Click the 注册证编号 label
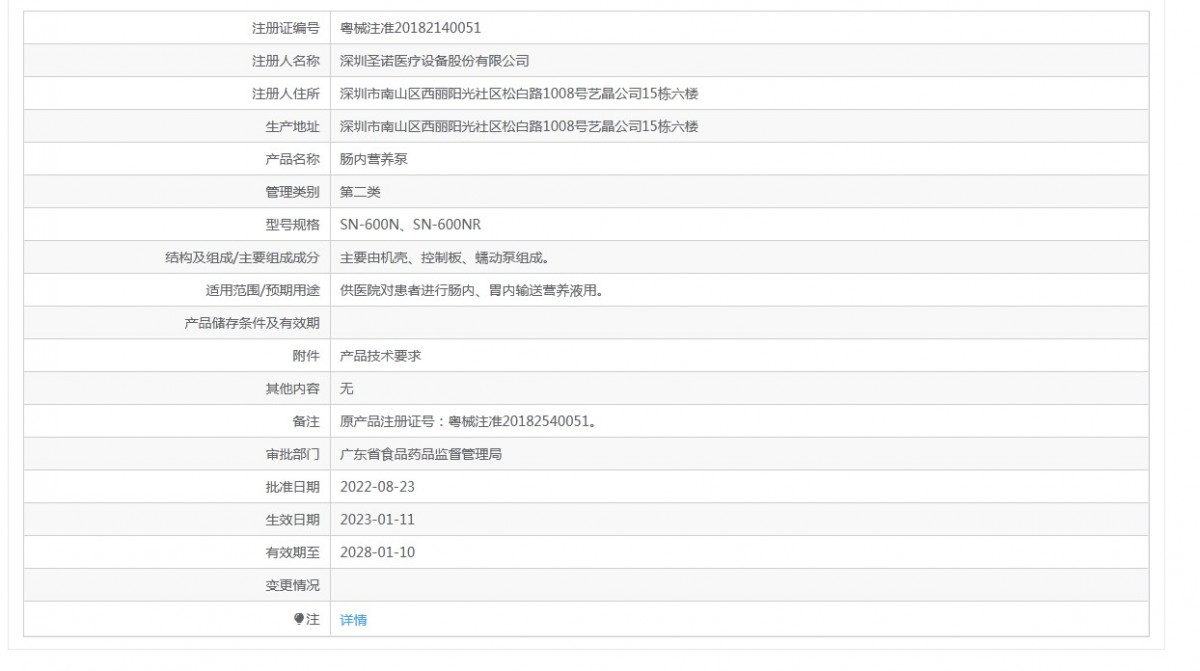Image resolution: width=1200 pixels, height=671 pixels. 285,28
